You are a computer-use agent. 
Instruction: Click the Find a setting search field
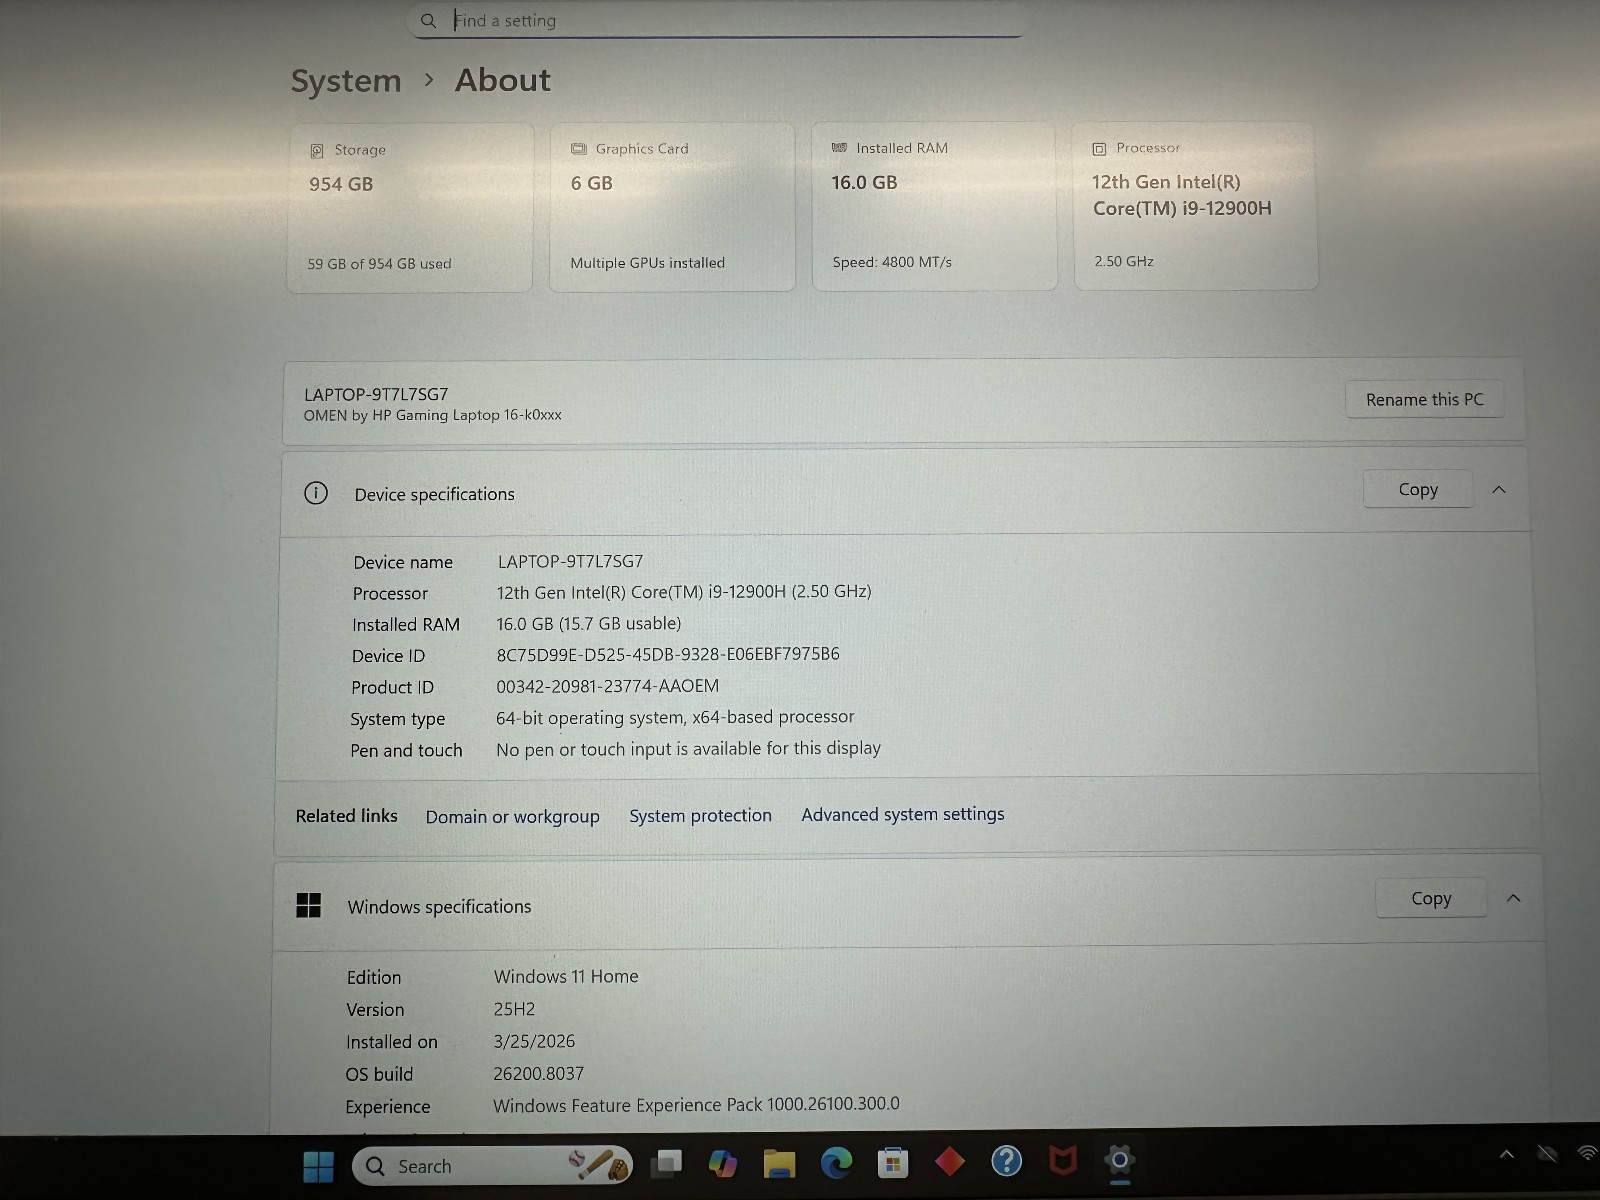(x=715, y=20)
